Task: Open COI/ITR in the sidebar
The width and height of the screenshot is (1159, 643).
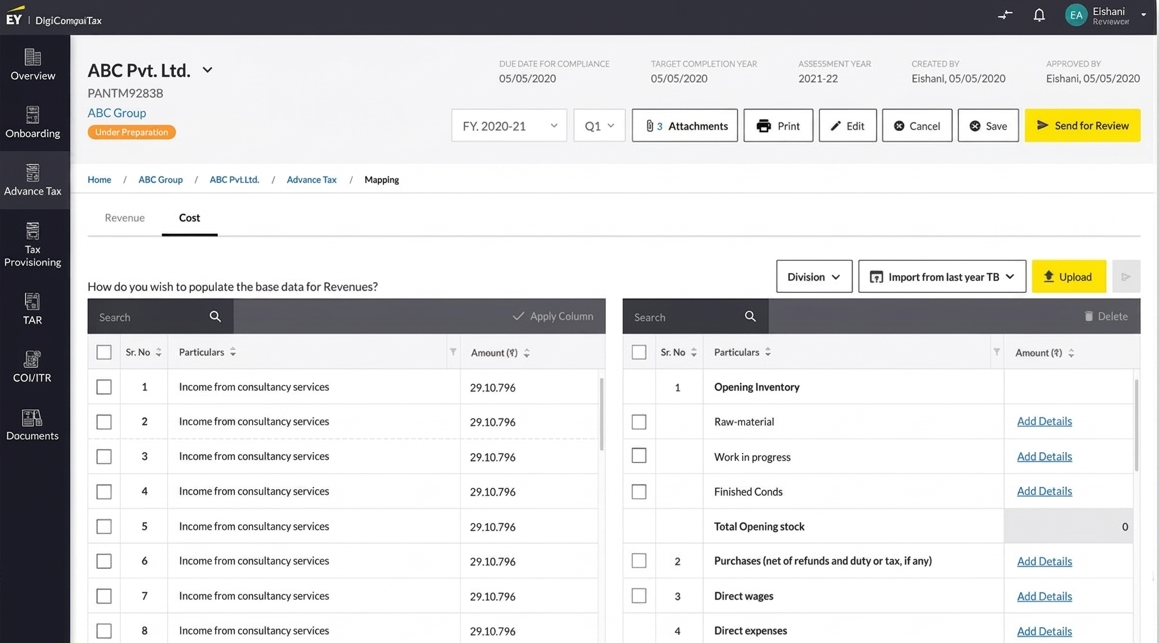Action: click(33, 366)
